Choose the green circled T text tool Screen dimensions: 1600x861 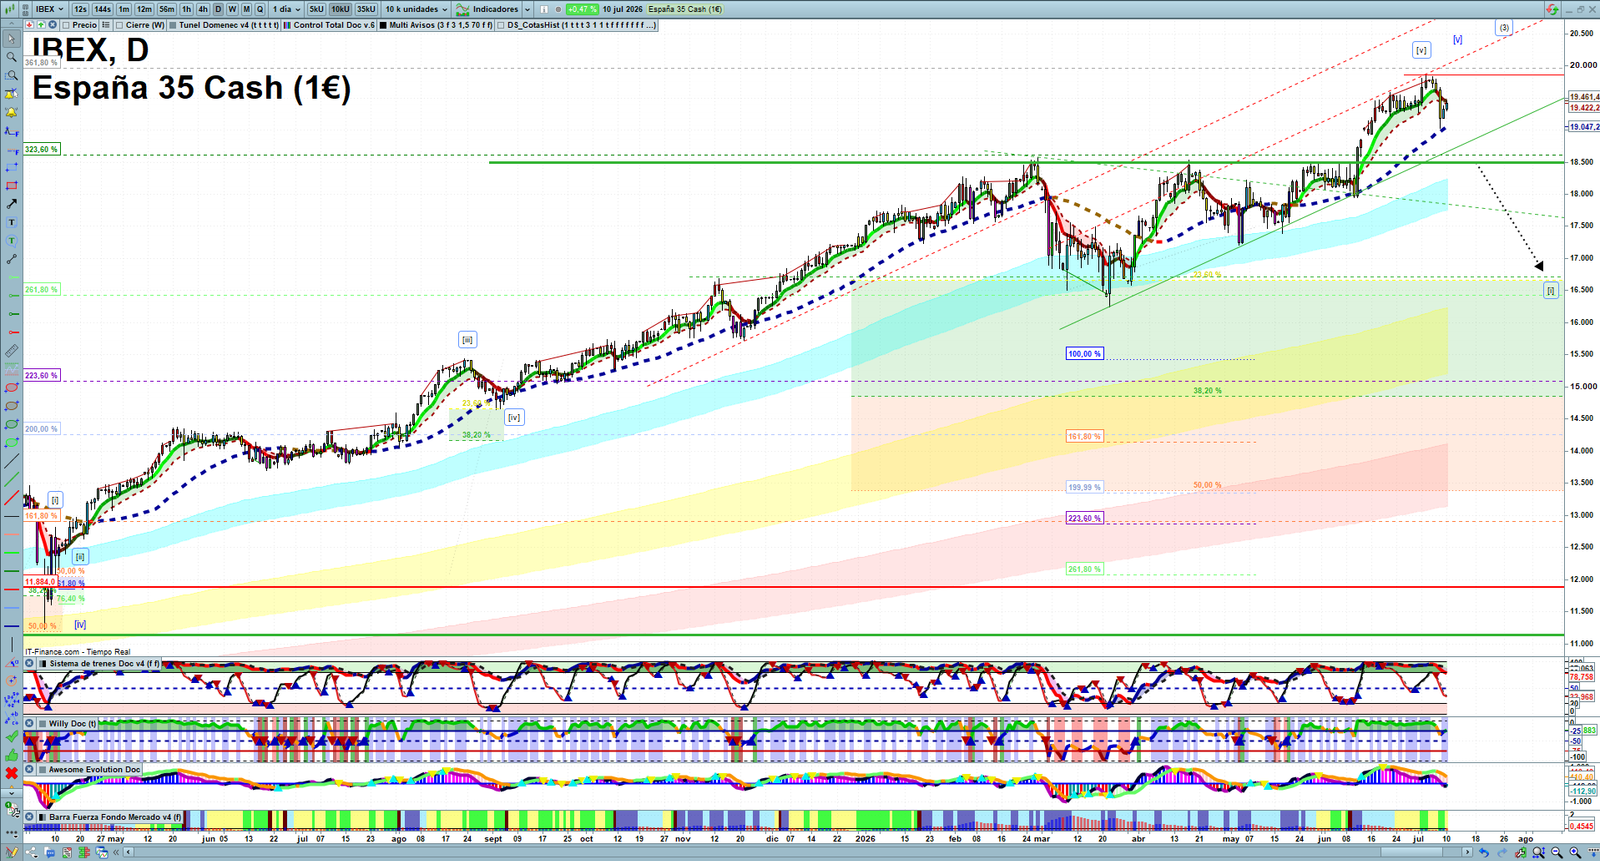tap(11, 241)
